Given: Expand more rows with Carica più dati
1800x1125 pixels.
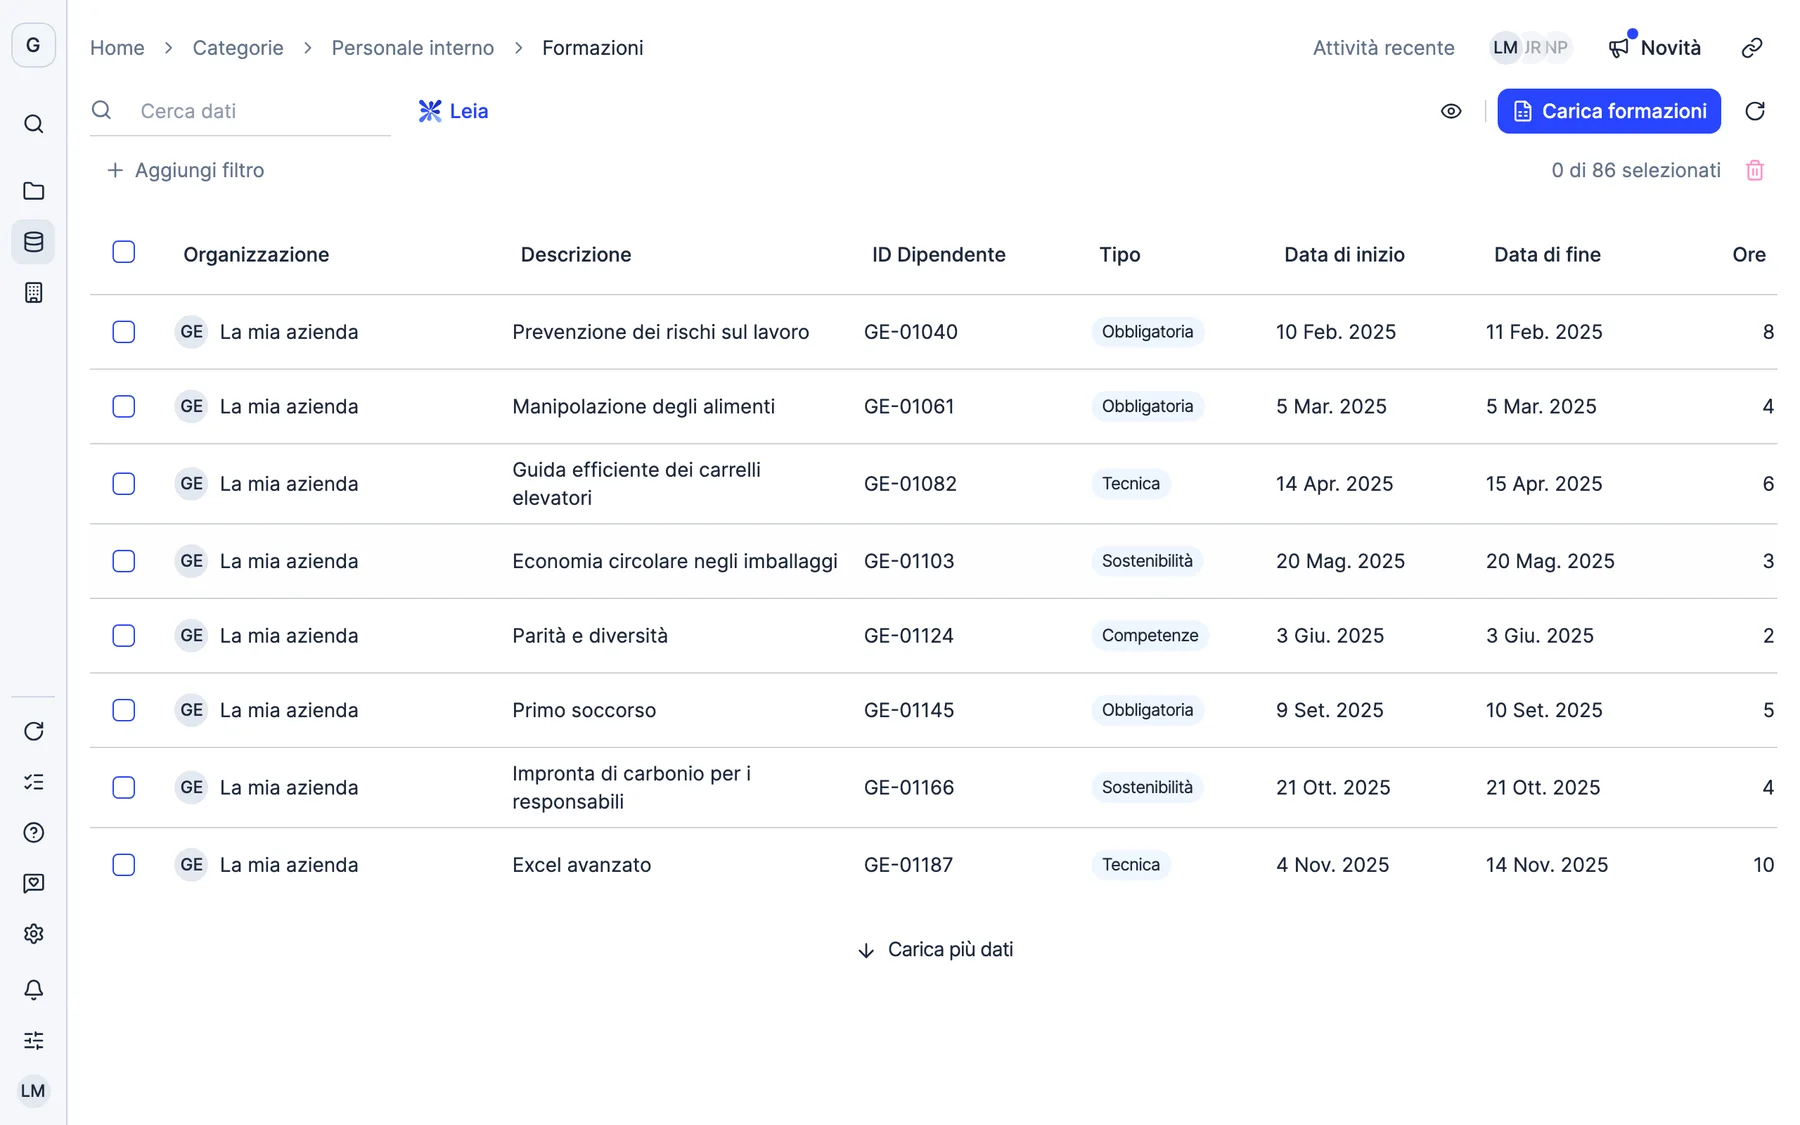Looking at the screenshot, I should (x=935, y=950).
